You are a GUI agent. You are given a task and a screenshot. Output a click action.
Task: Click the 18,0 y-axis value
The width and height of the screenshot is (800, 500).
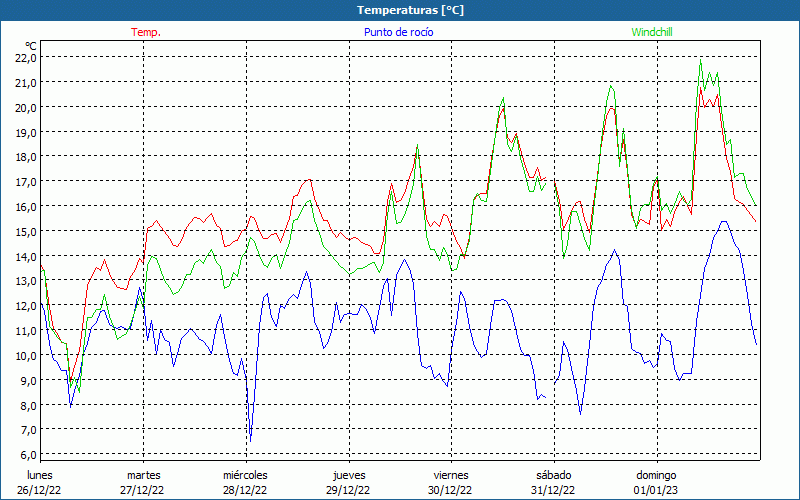(27, 157)
